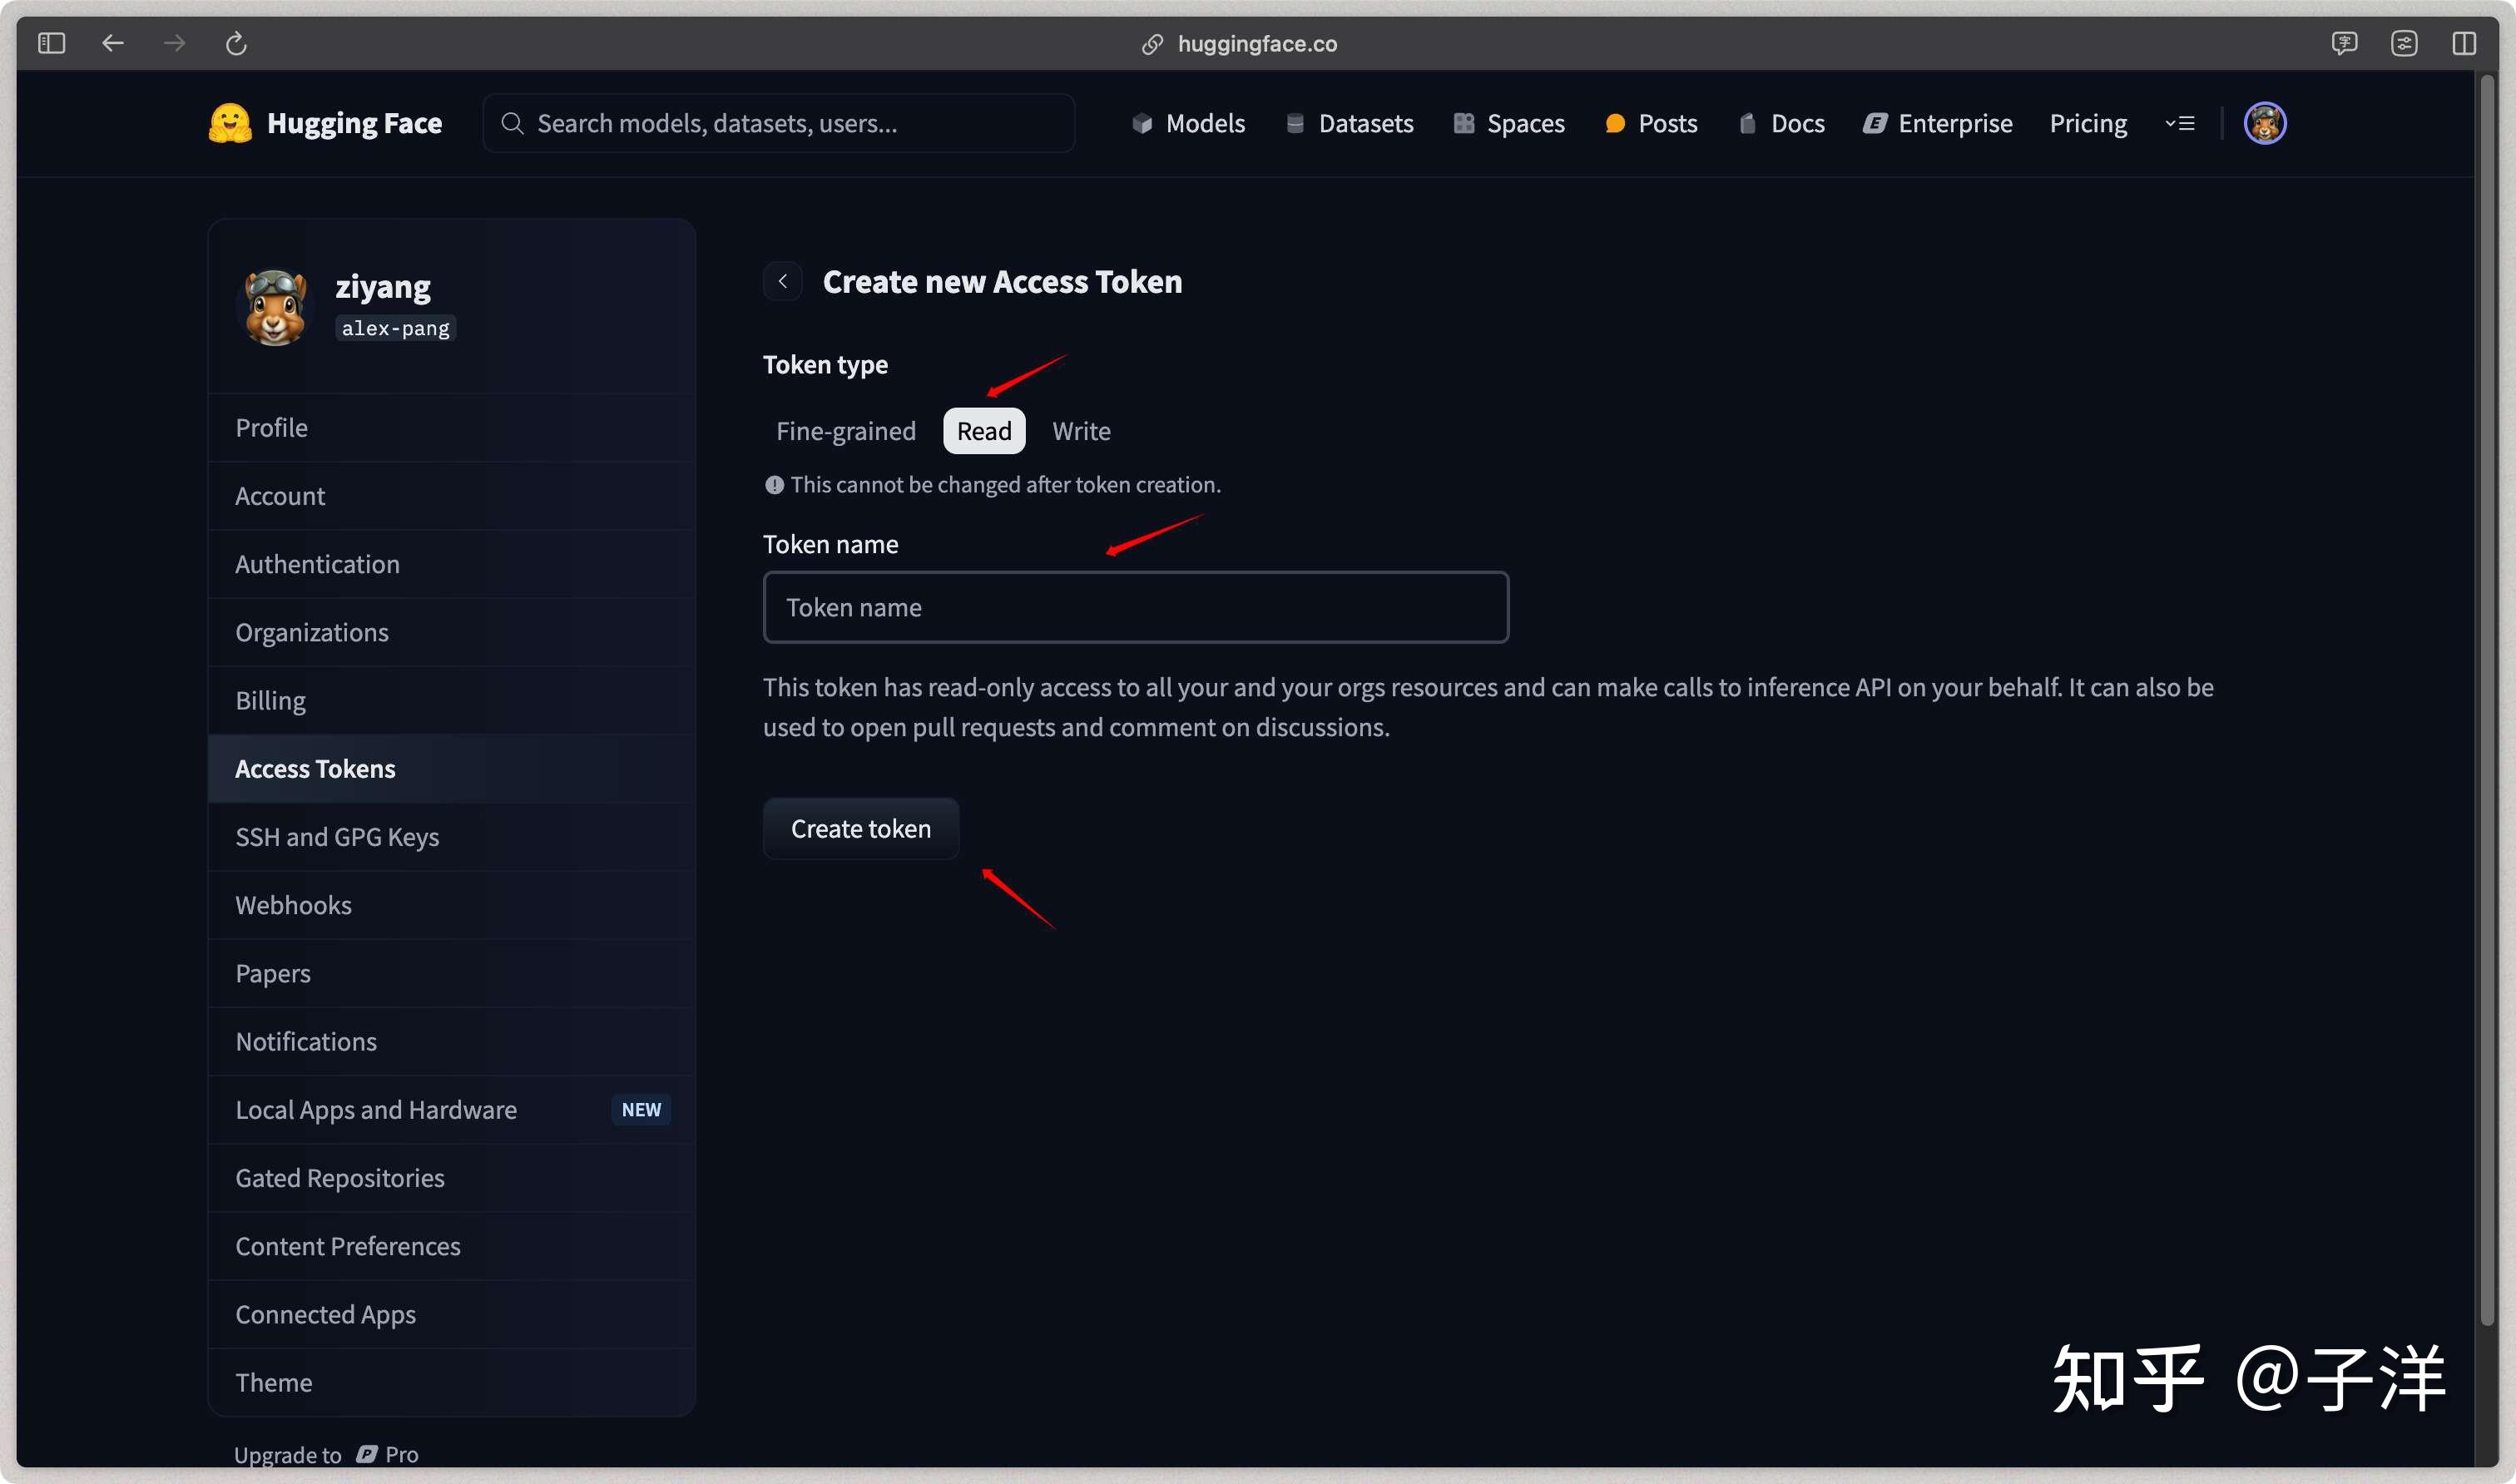Click the back chevron beside Create new Access Token
The width and height of the screenshot is (2516, 1484).
coord(783,282)
